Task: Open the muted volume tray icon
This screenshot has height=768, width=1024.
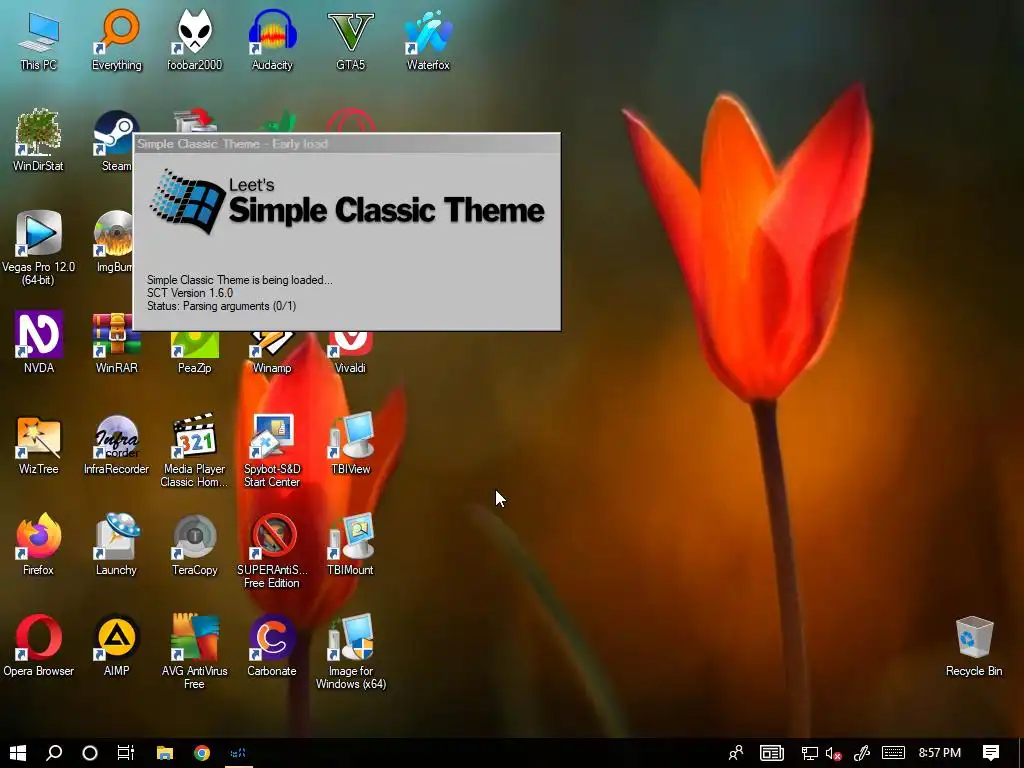Action: pos(833,753)
